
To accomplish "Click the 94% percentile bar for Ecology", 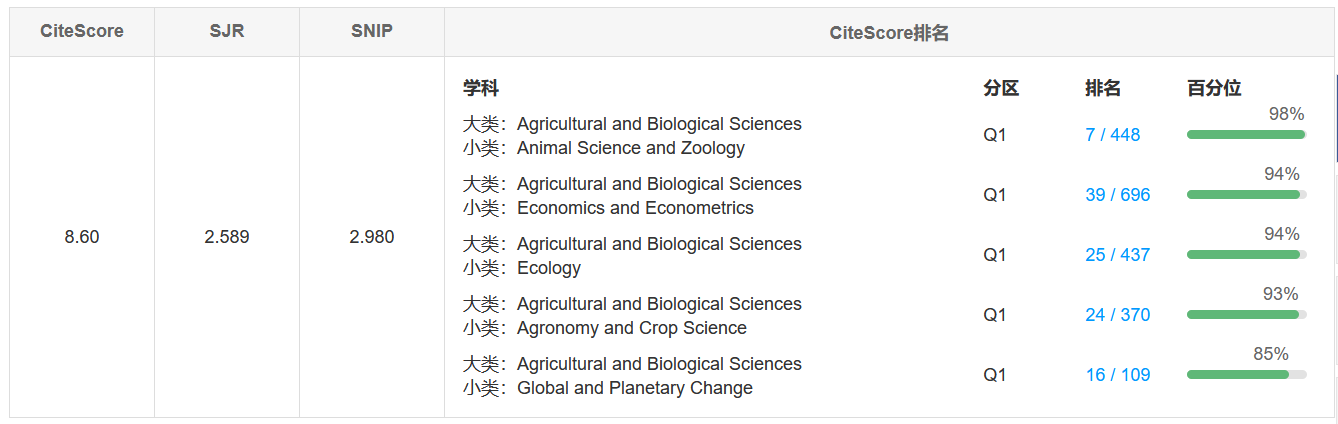I will (x=1246, y=254).
